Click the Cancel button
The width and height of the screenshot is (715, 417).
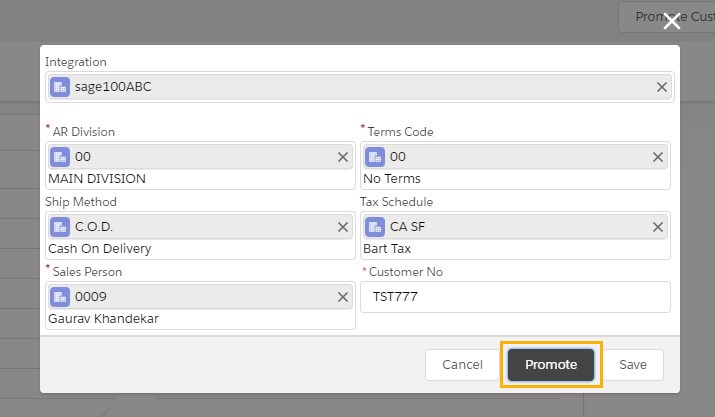click(462, 365)
